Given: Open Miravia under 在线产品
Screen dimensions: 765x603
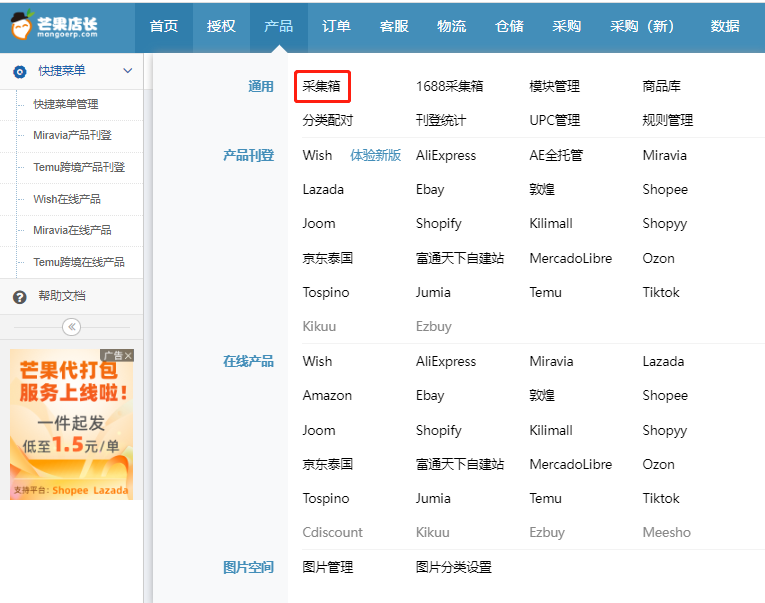Looking at the screenshot, I should click(x=551, y=362).
